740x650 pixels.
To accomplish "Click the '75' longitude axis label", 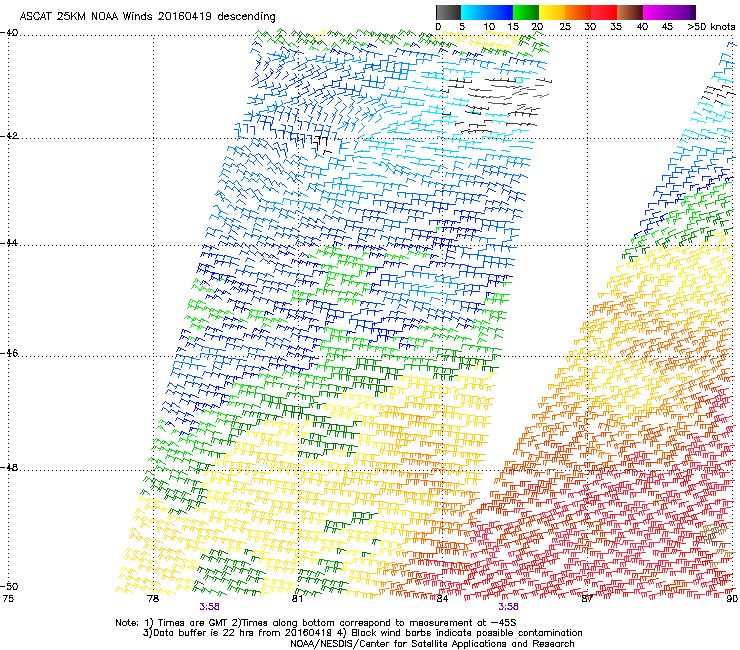I will point(8,599).
